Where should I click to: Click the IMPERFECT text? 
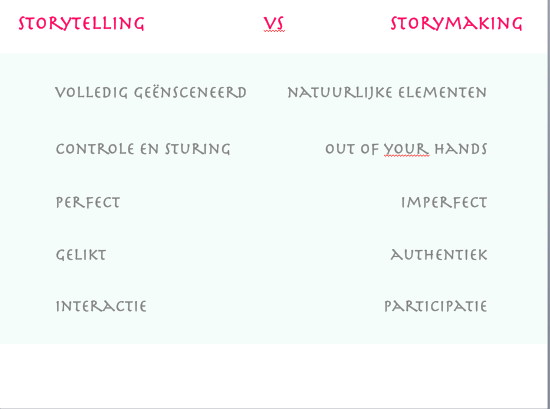click(444, 202)
